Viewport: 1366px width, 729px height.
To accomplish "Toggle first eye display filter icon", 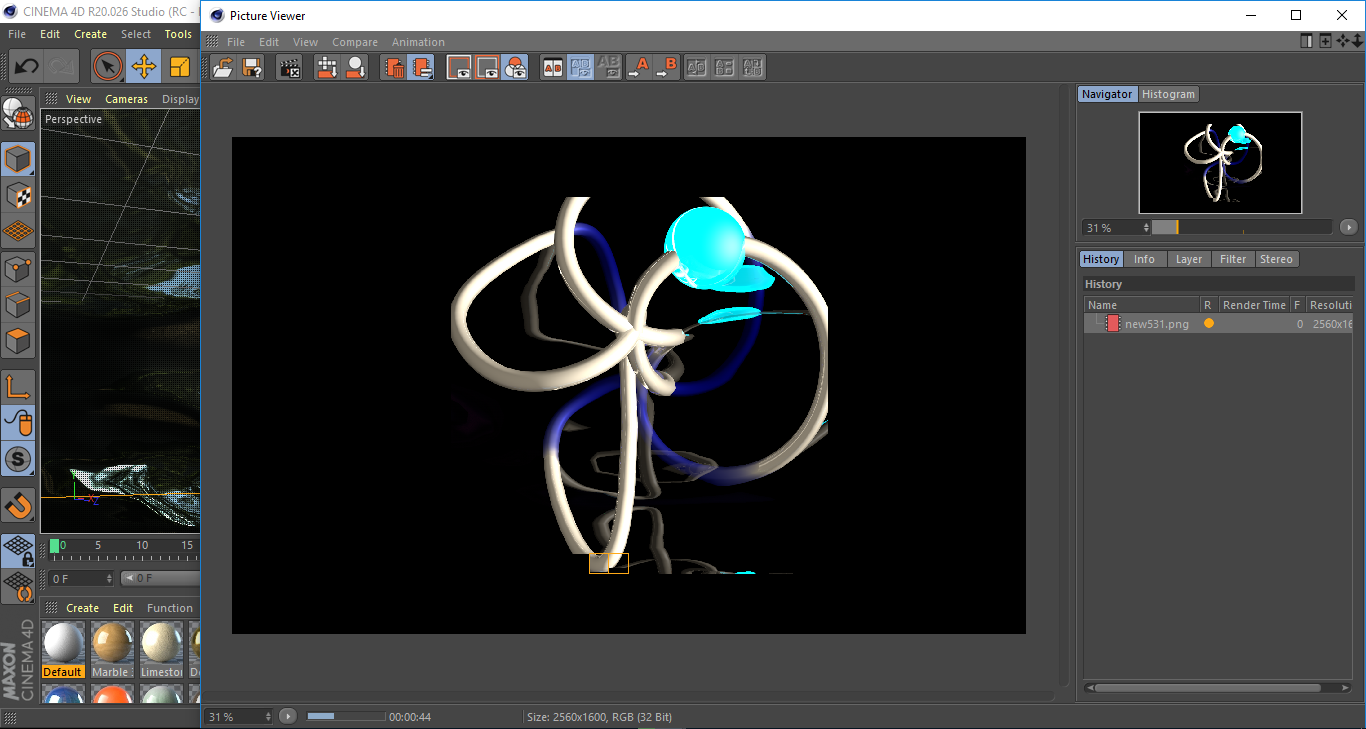I will [x=459, y=68].
